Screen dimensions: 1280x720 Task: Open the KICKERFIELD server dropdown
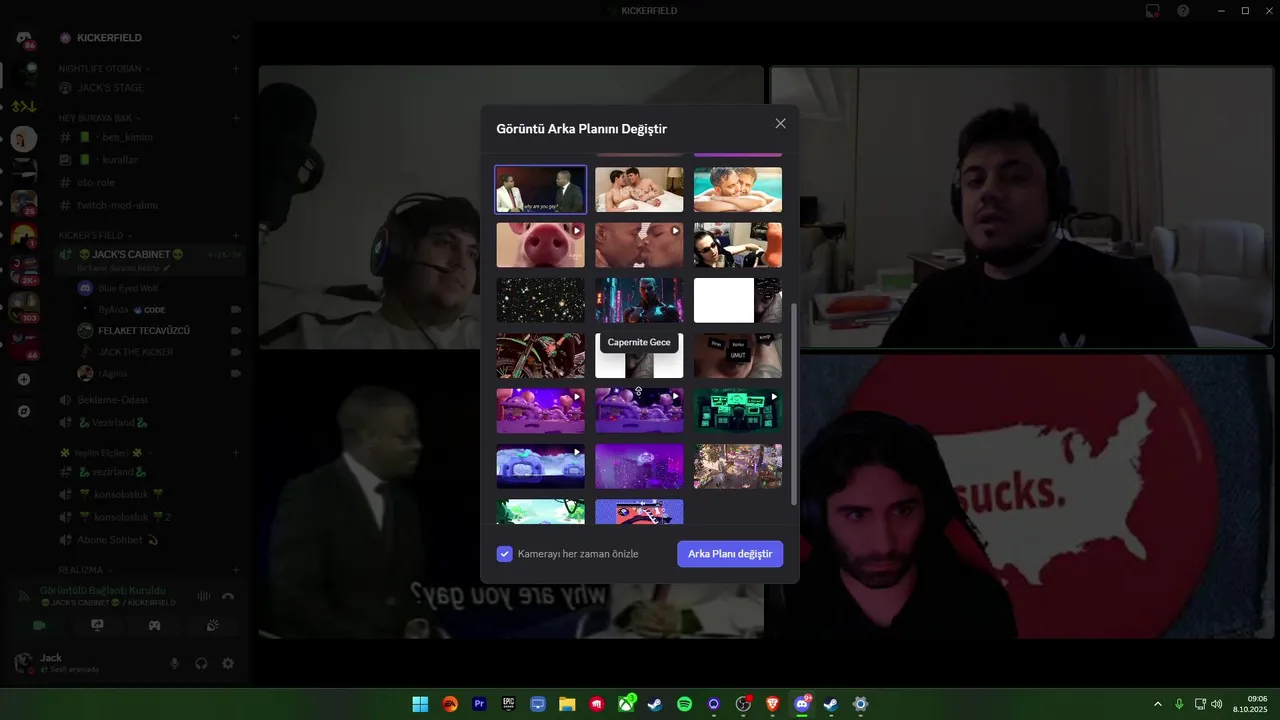[150, 38]
